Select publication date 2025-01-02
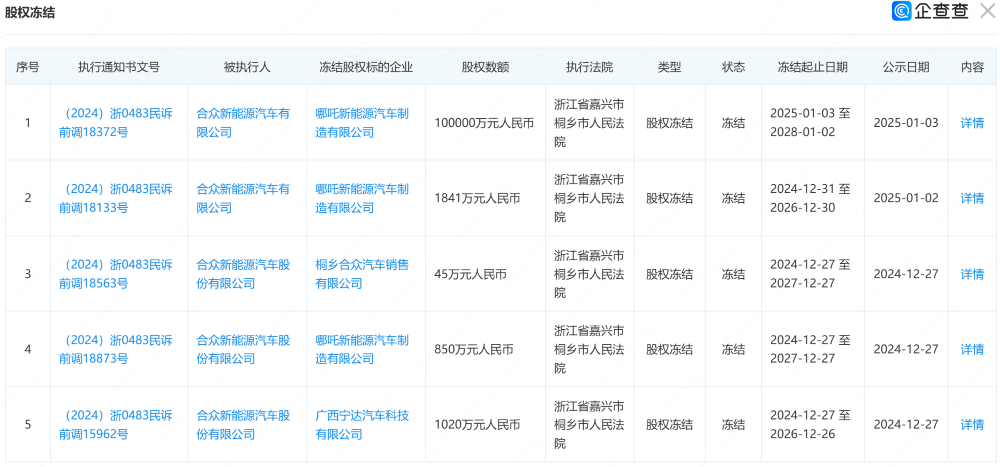 [x=906, y=198]
